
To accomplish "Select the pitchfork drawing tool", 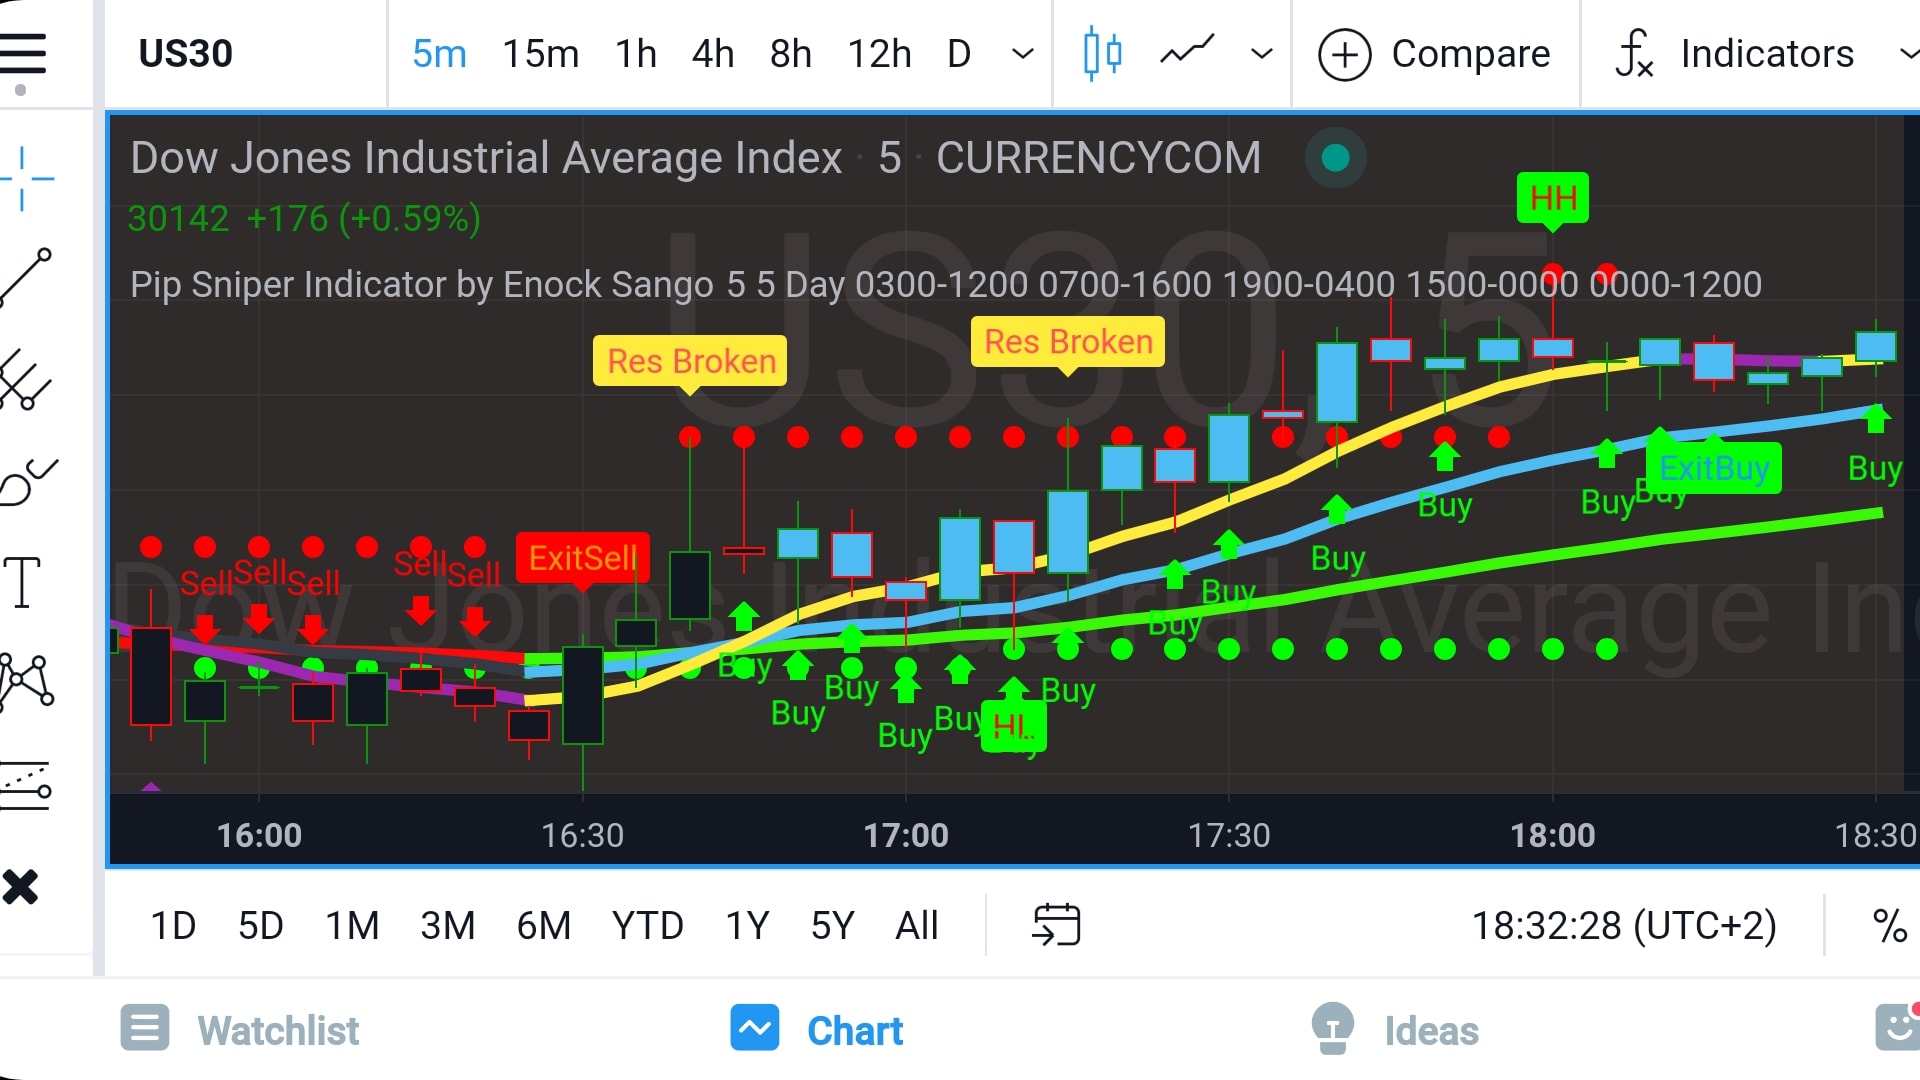I will pos(24,380).
